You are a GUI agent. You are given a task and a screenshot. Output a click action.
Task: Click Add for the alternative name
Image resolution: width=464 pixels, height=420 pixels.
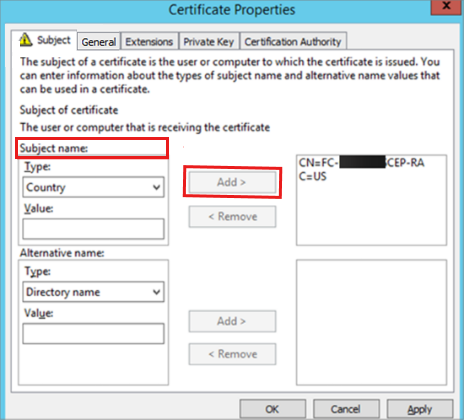(232, 321)
